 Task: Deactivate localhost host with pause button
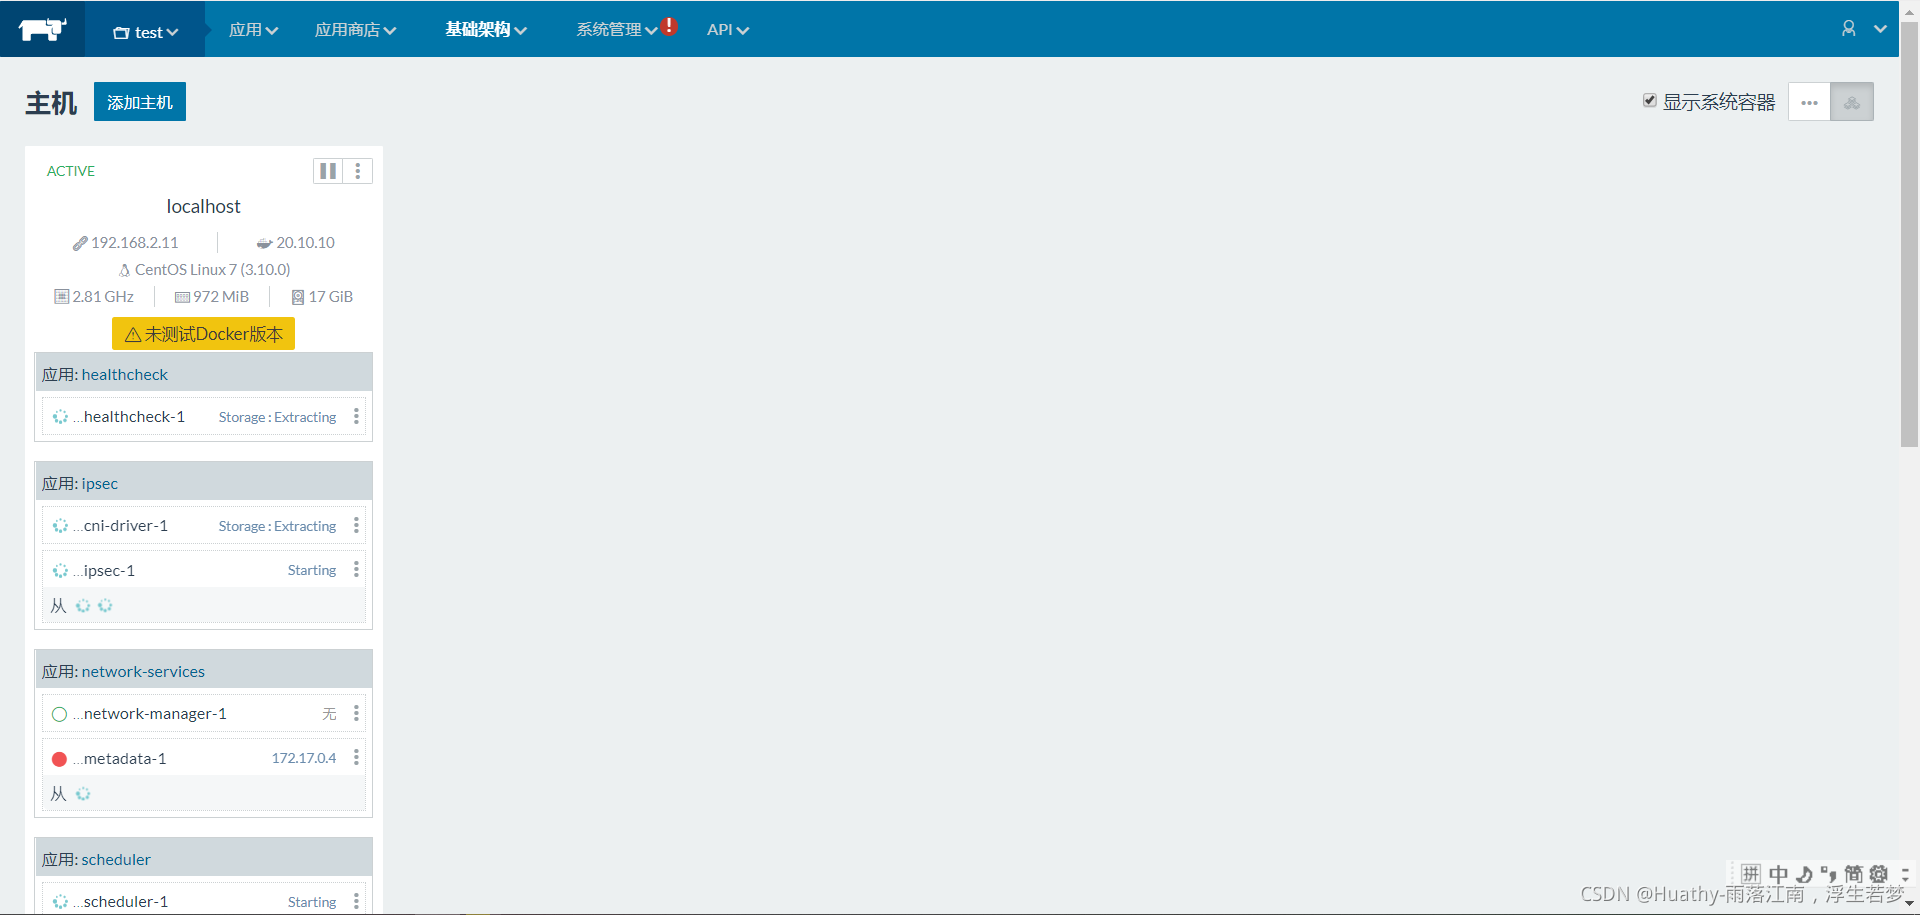[328, 171]
